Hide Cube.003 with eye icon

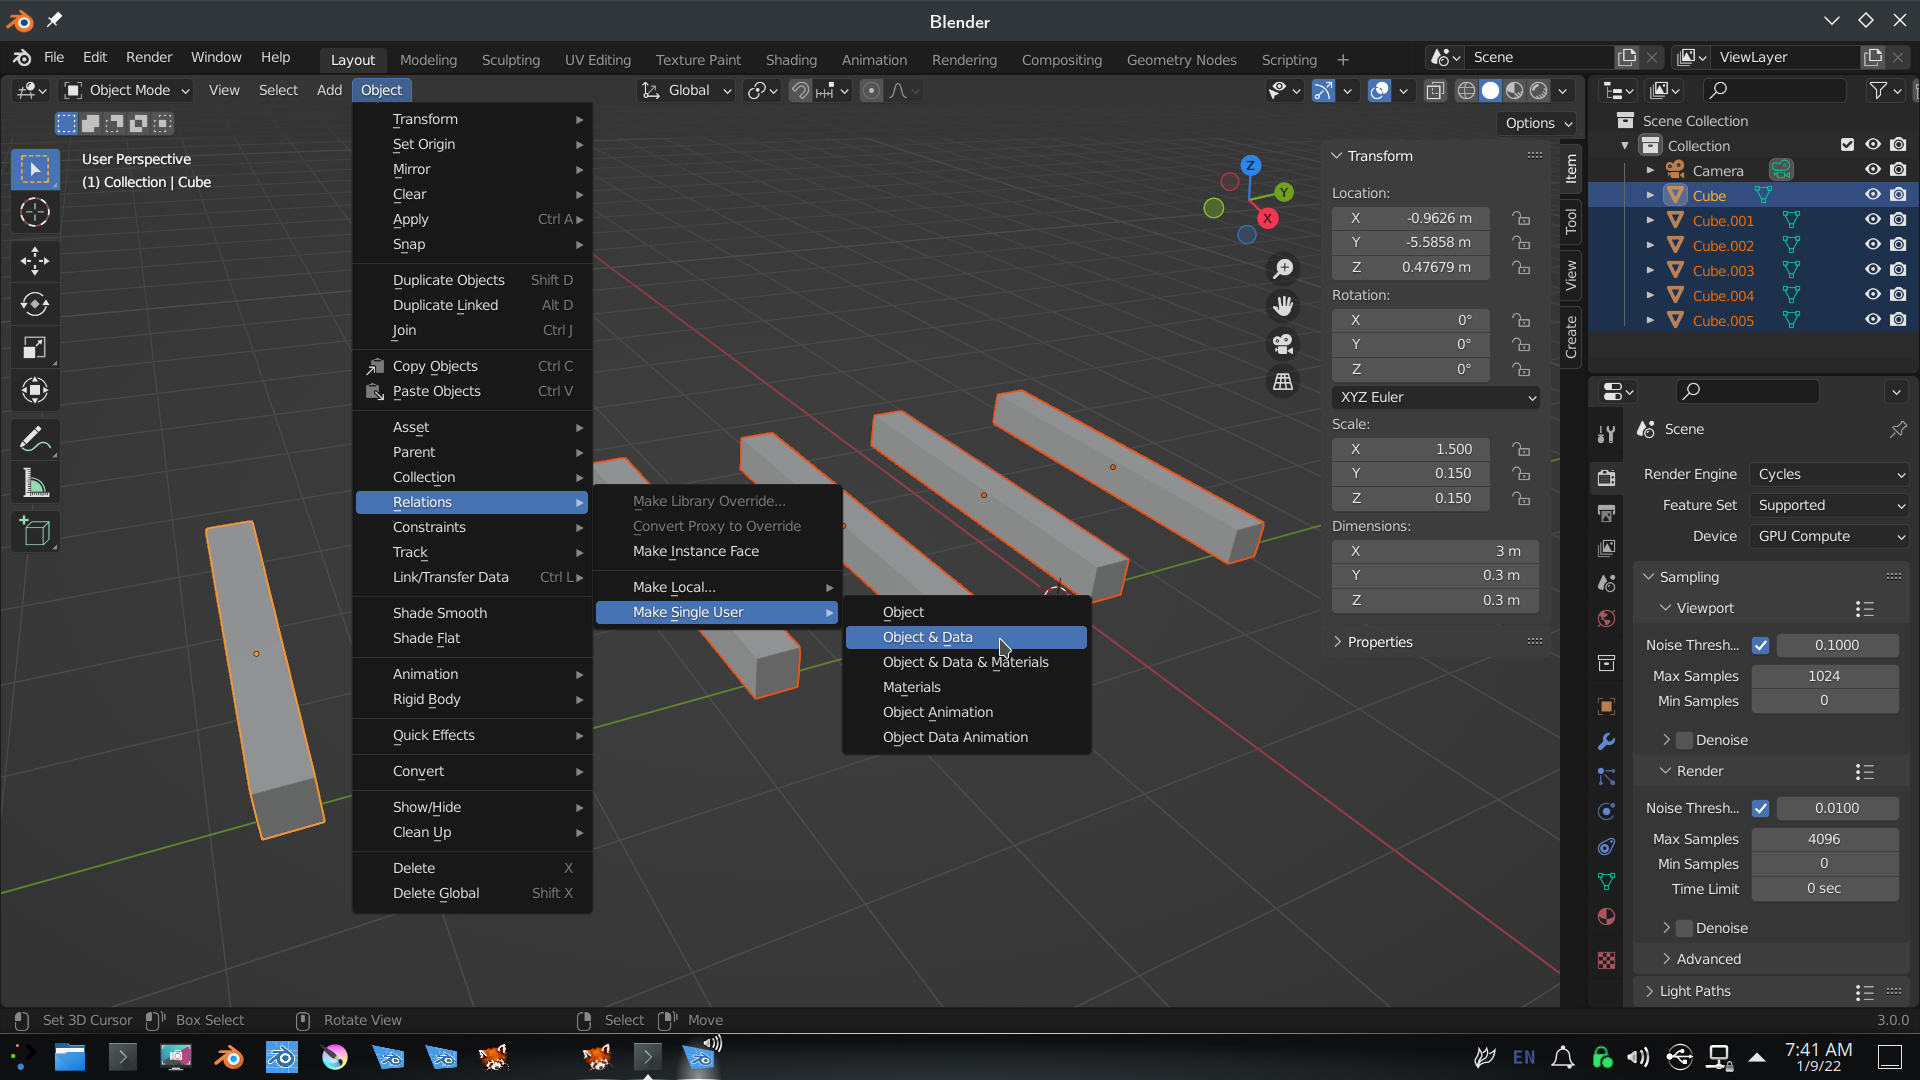(1872, 270)
